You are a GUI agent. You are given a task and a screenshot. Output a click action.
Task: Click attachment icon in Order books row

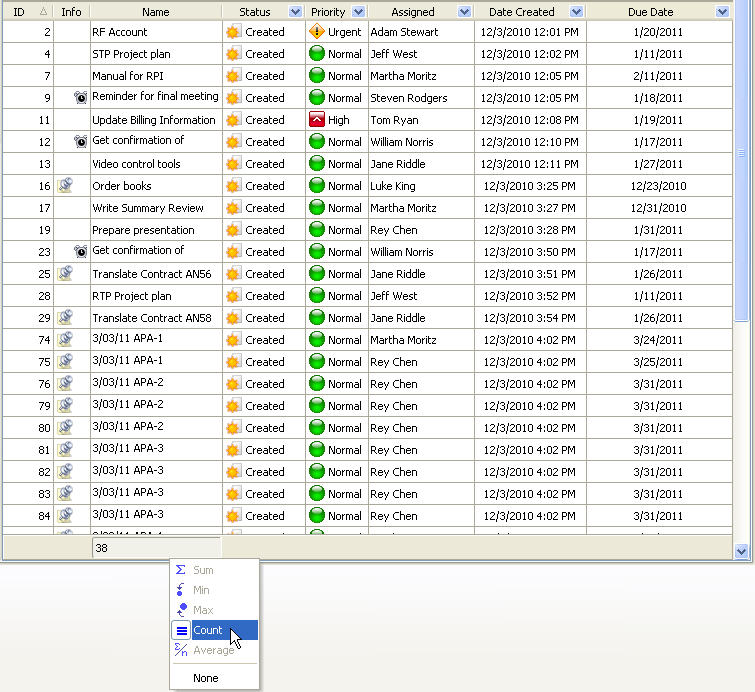[x=65, y=186]
